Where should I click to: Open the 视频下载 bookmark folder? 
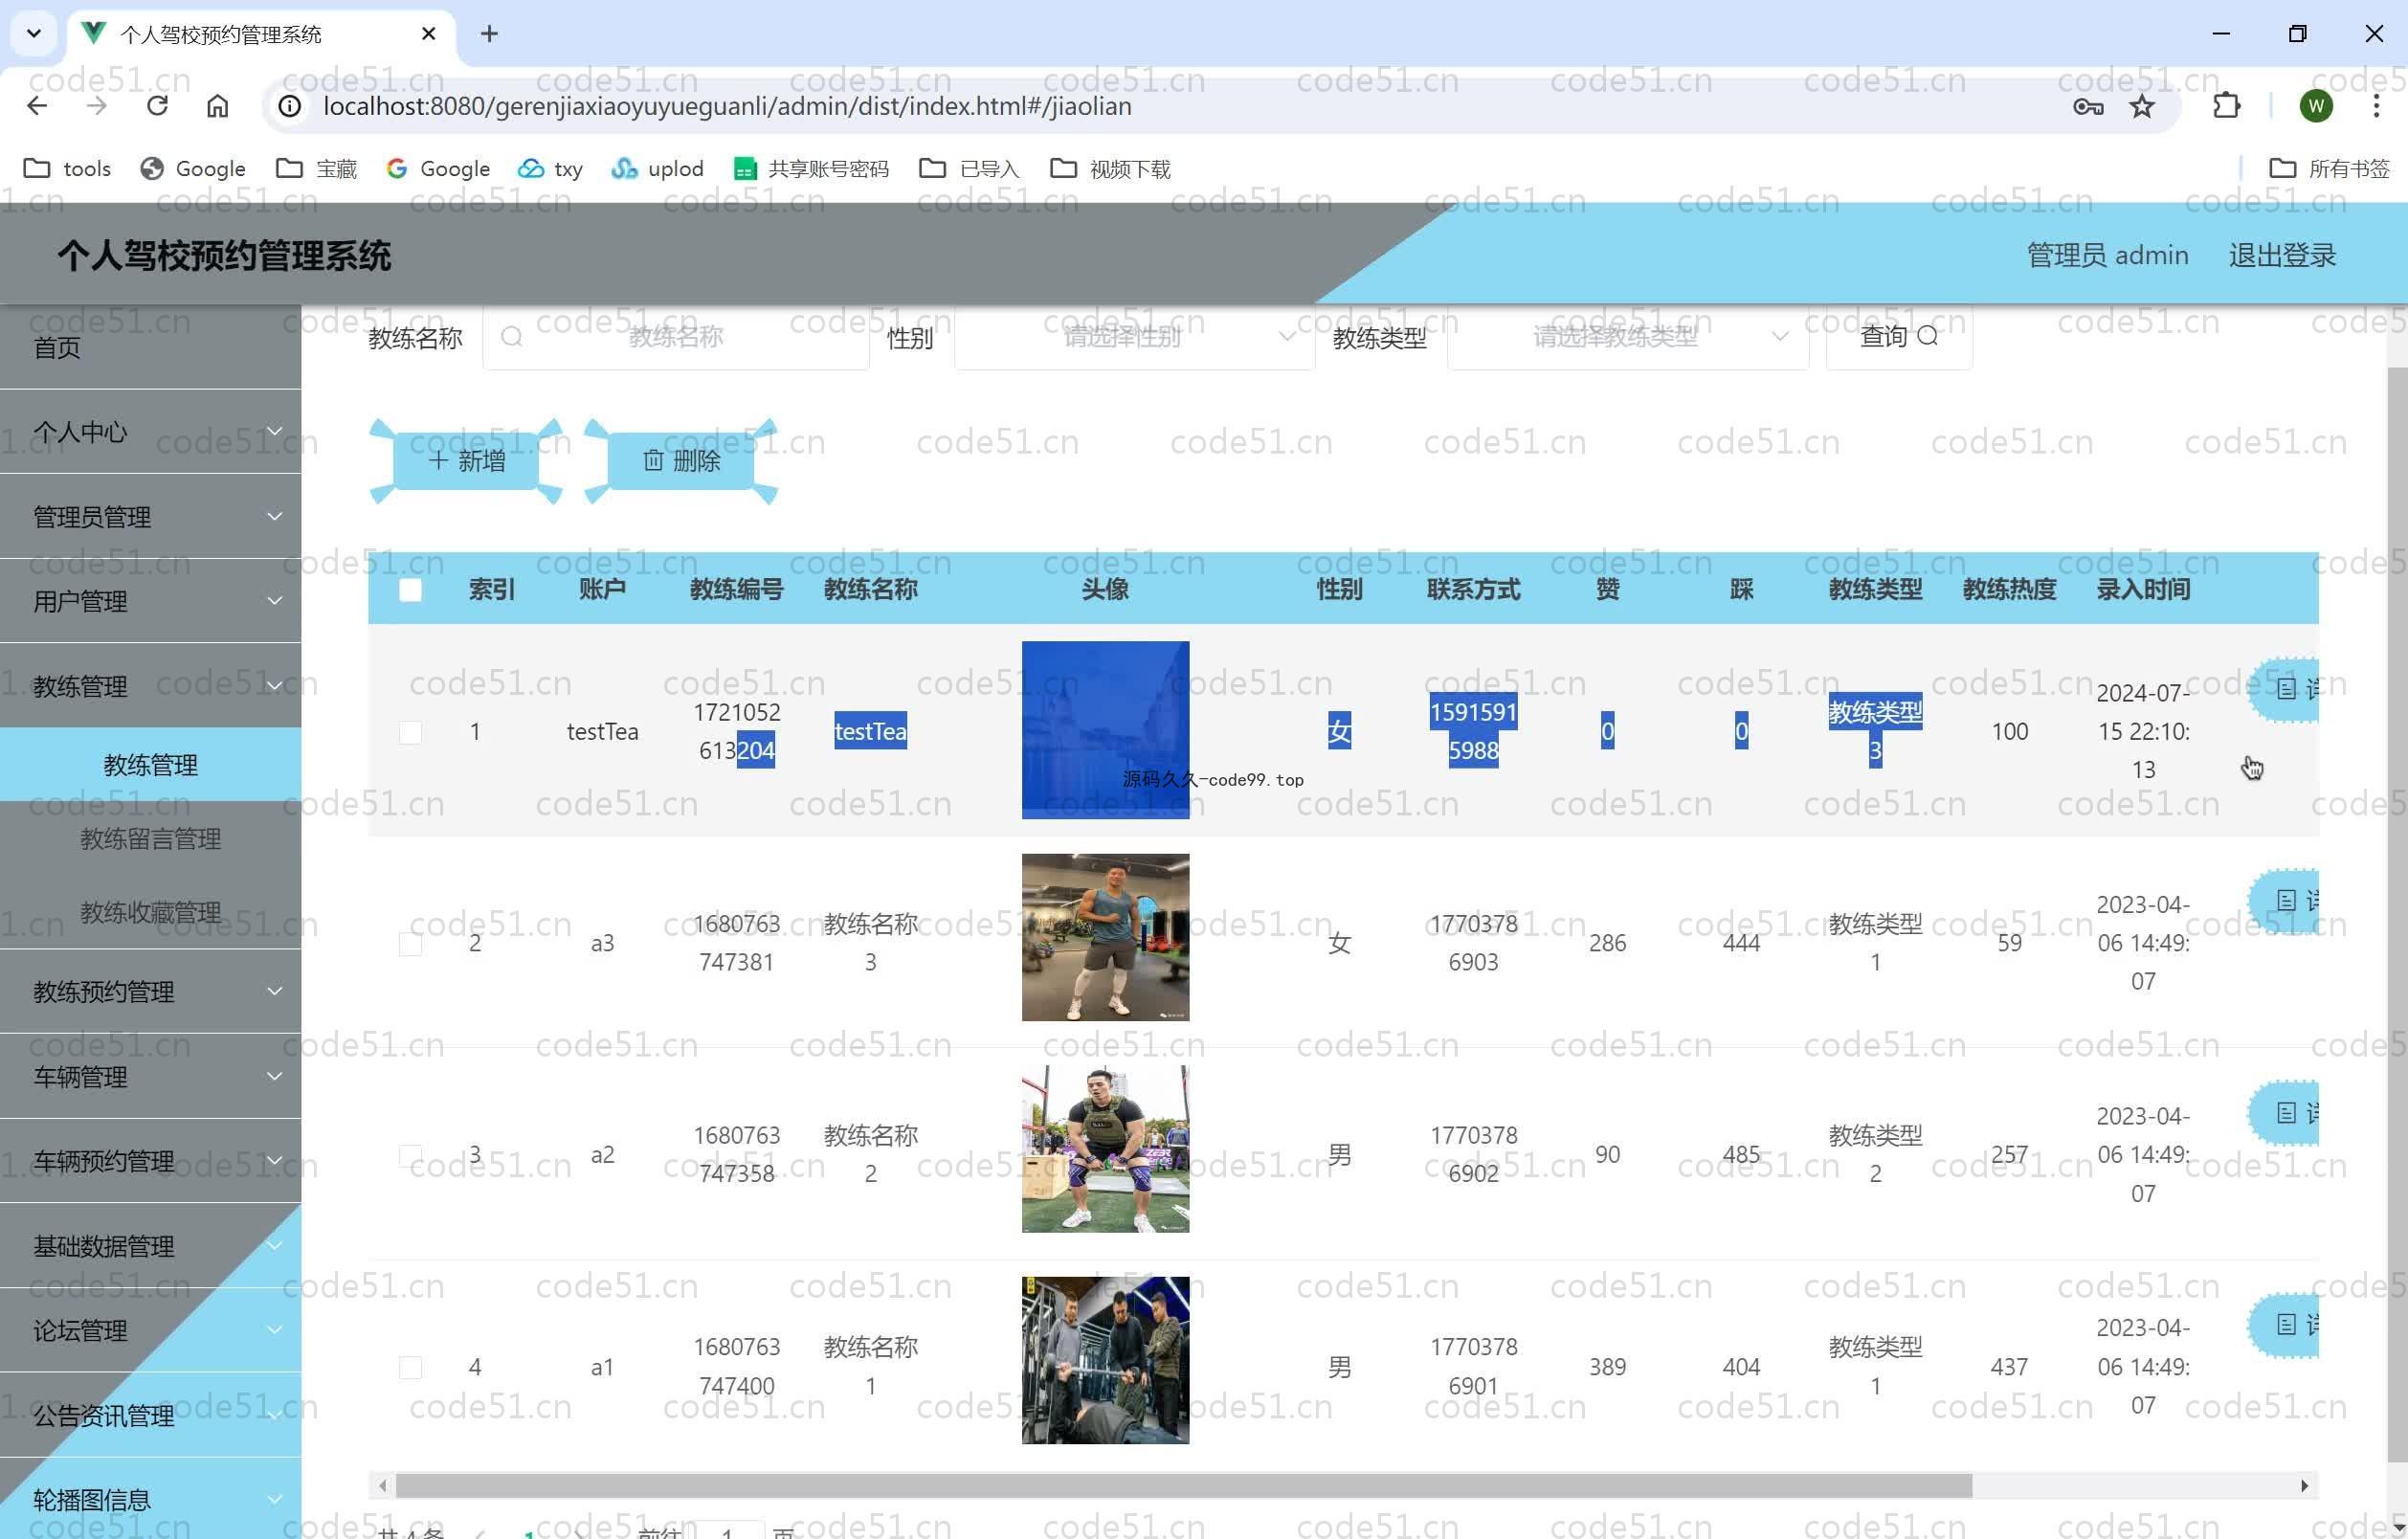click(x=1110, y=169)
